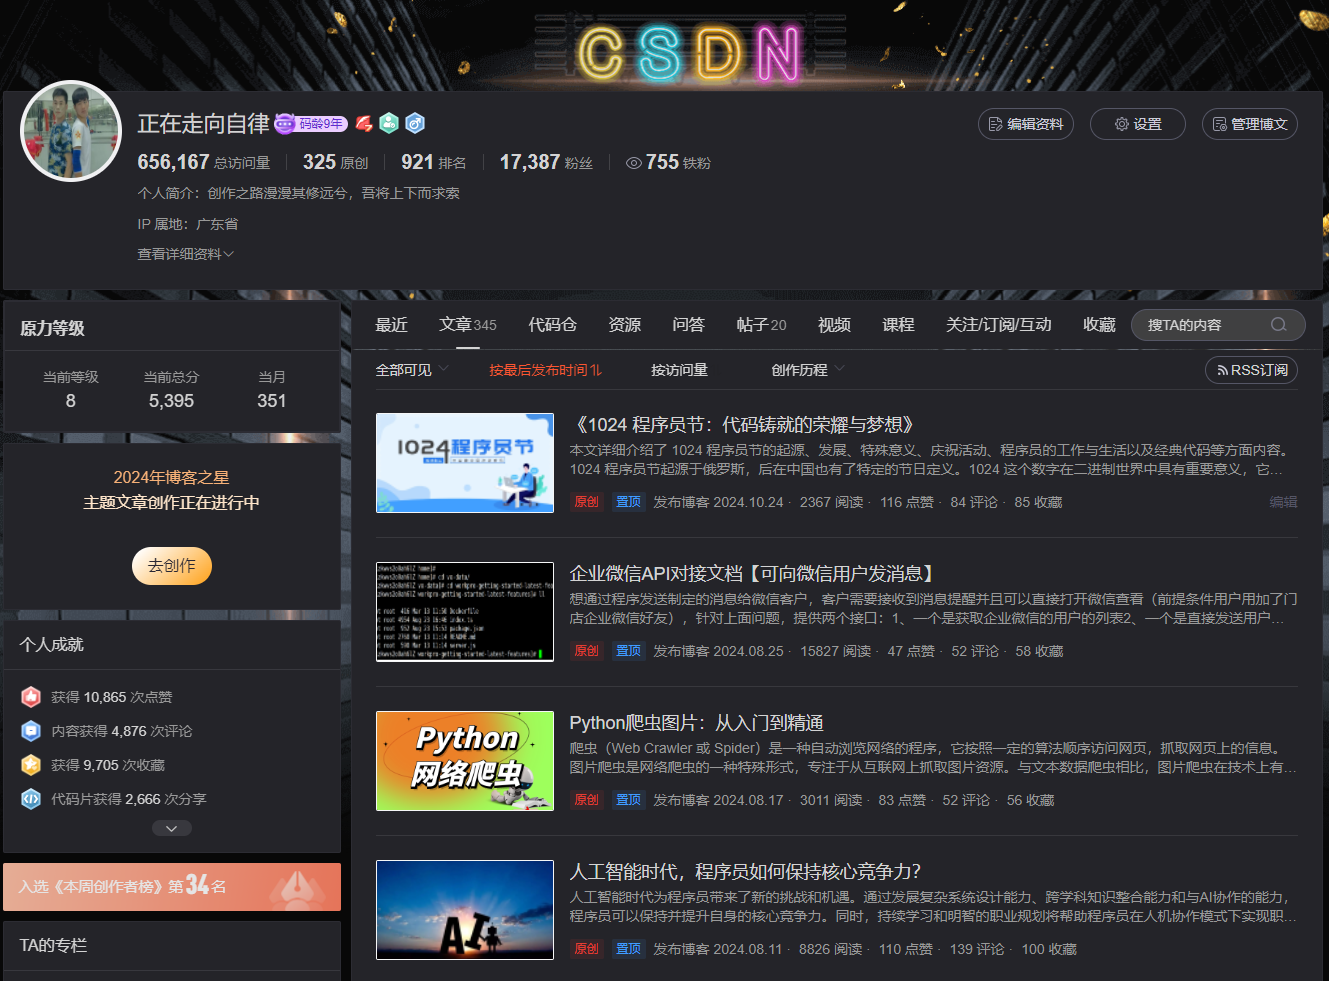Click the 本周创作者榜 第34名 banner
This screenshot has height=981, width=1329.
[x=172, y=887]
